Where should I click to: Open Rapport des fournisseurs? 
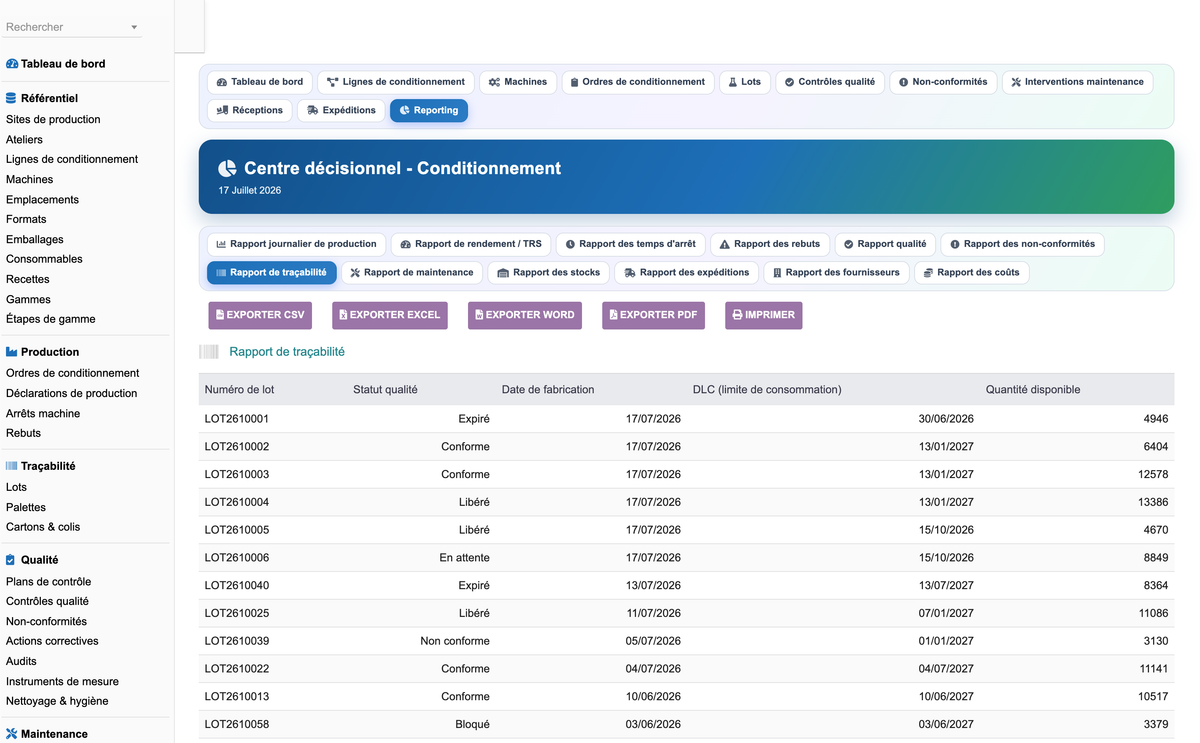837,272
